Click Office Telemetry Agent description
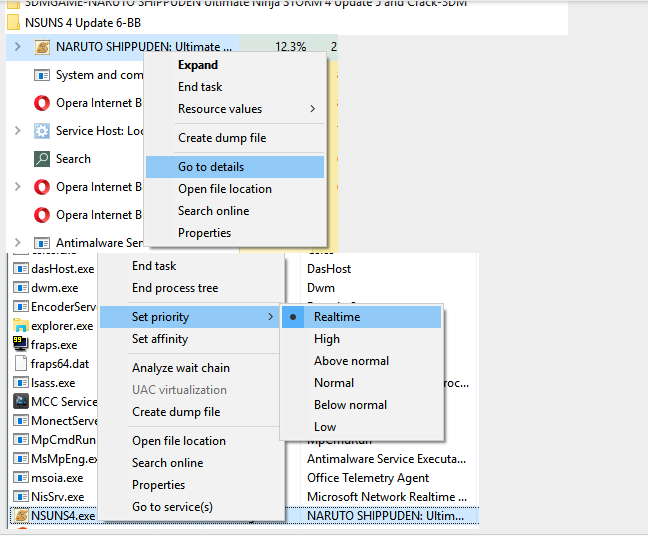This screenshot has height=536, width=648. [368, 478]
